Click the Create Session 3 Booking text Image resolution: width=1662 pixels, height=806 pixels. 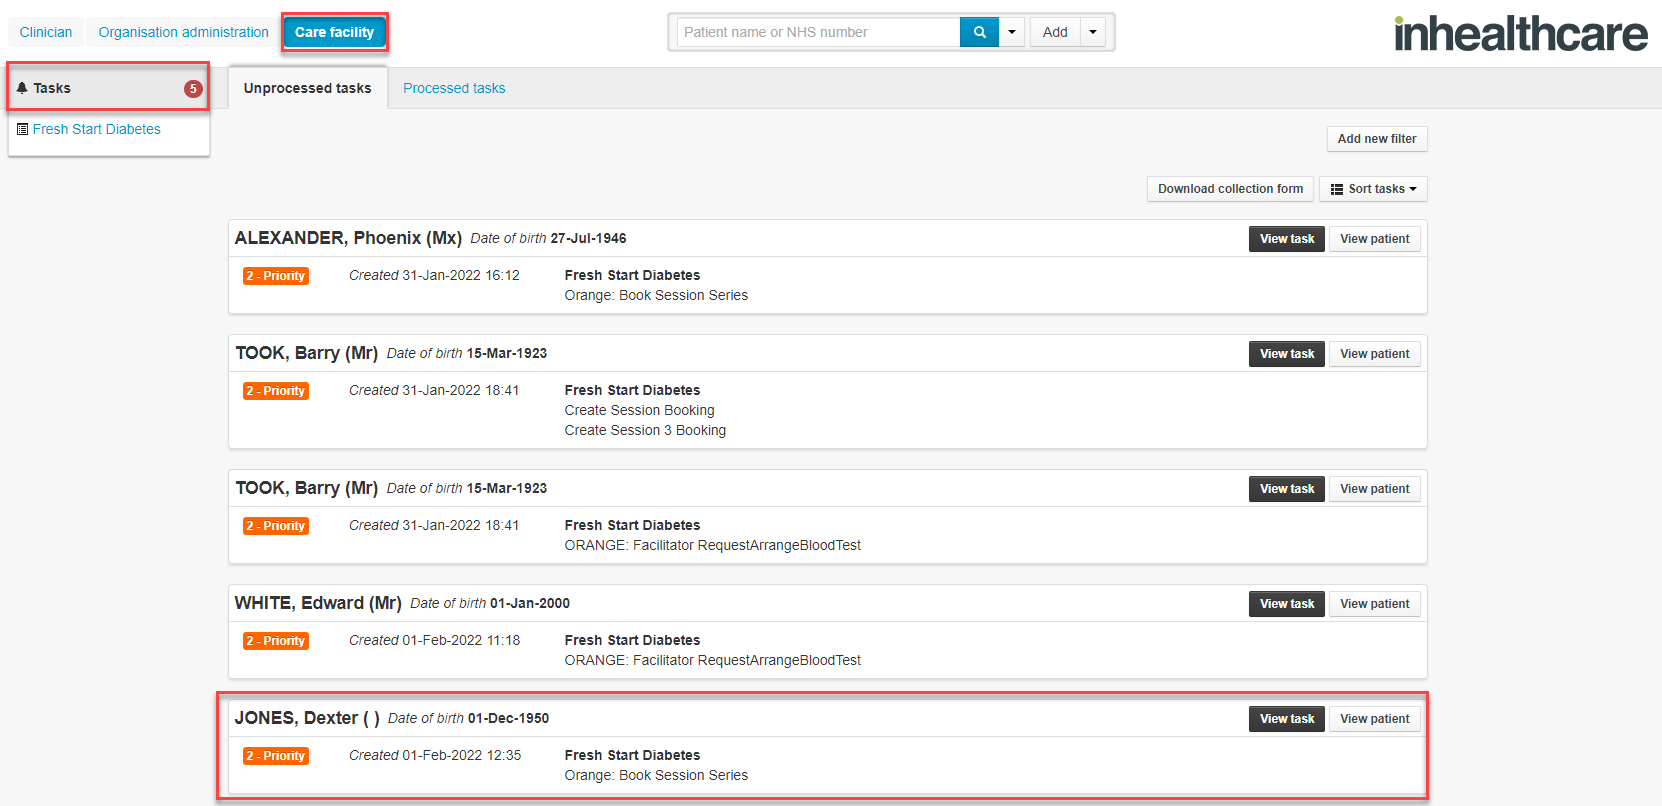pos(645,430)
